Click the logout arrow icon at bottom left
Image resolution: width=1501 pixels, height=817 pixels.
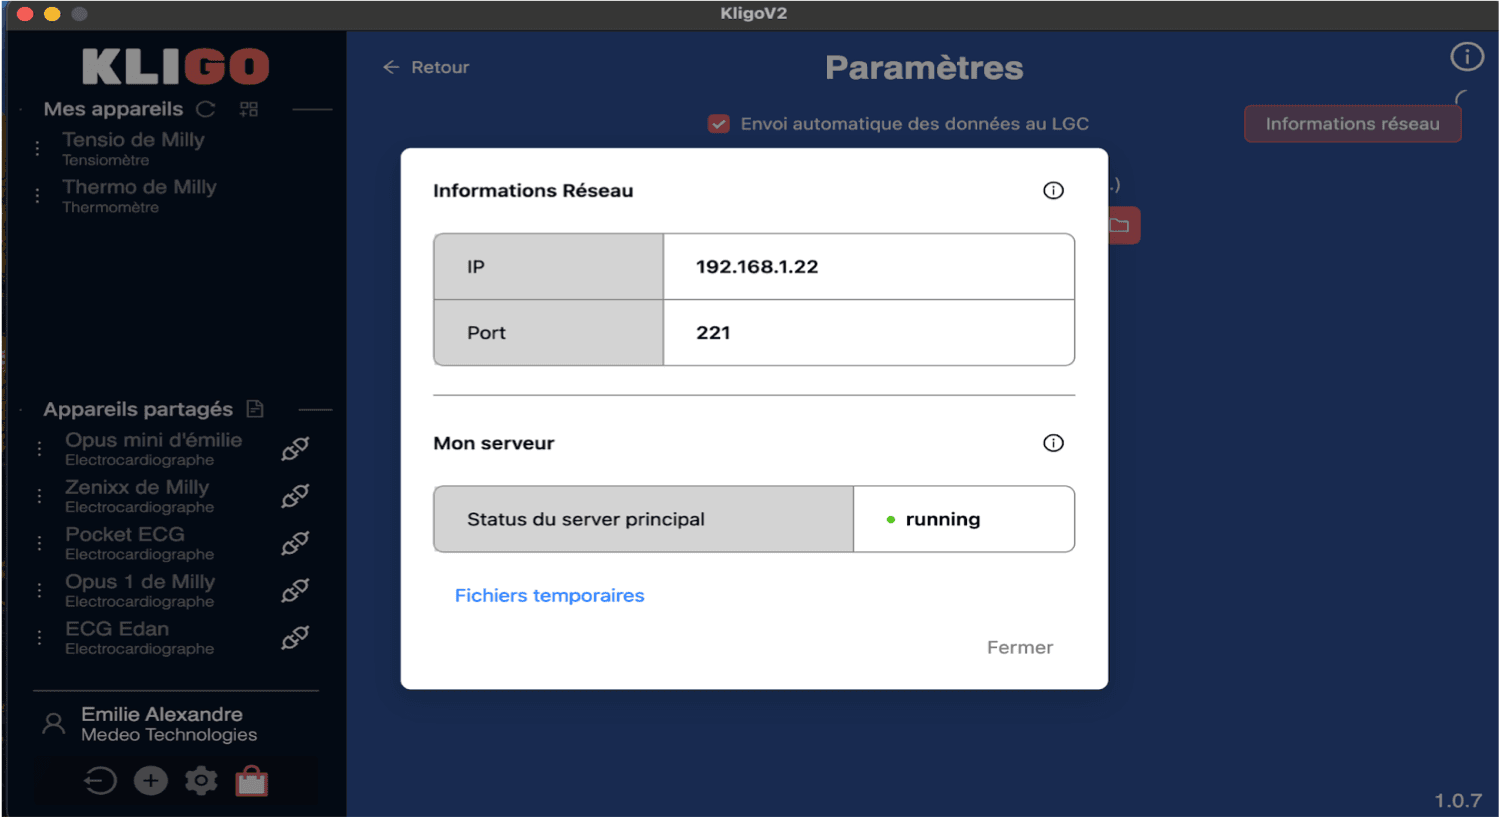100,781
